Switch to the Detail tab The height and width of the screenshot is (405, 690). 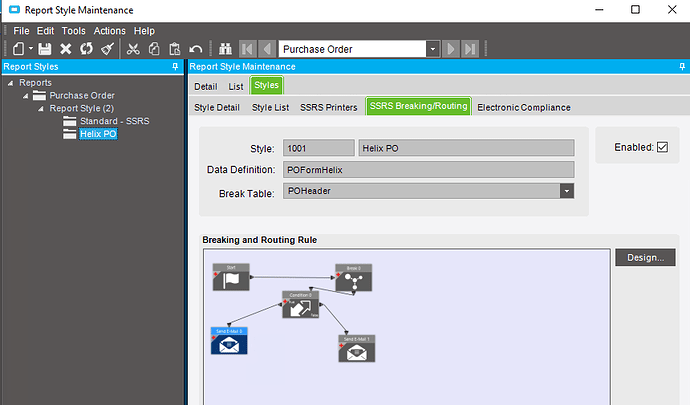click(x=206, y=86)
